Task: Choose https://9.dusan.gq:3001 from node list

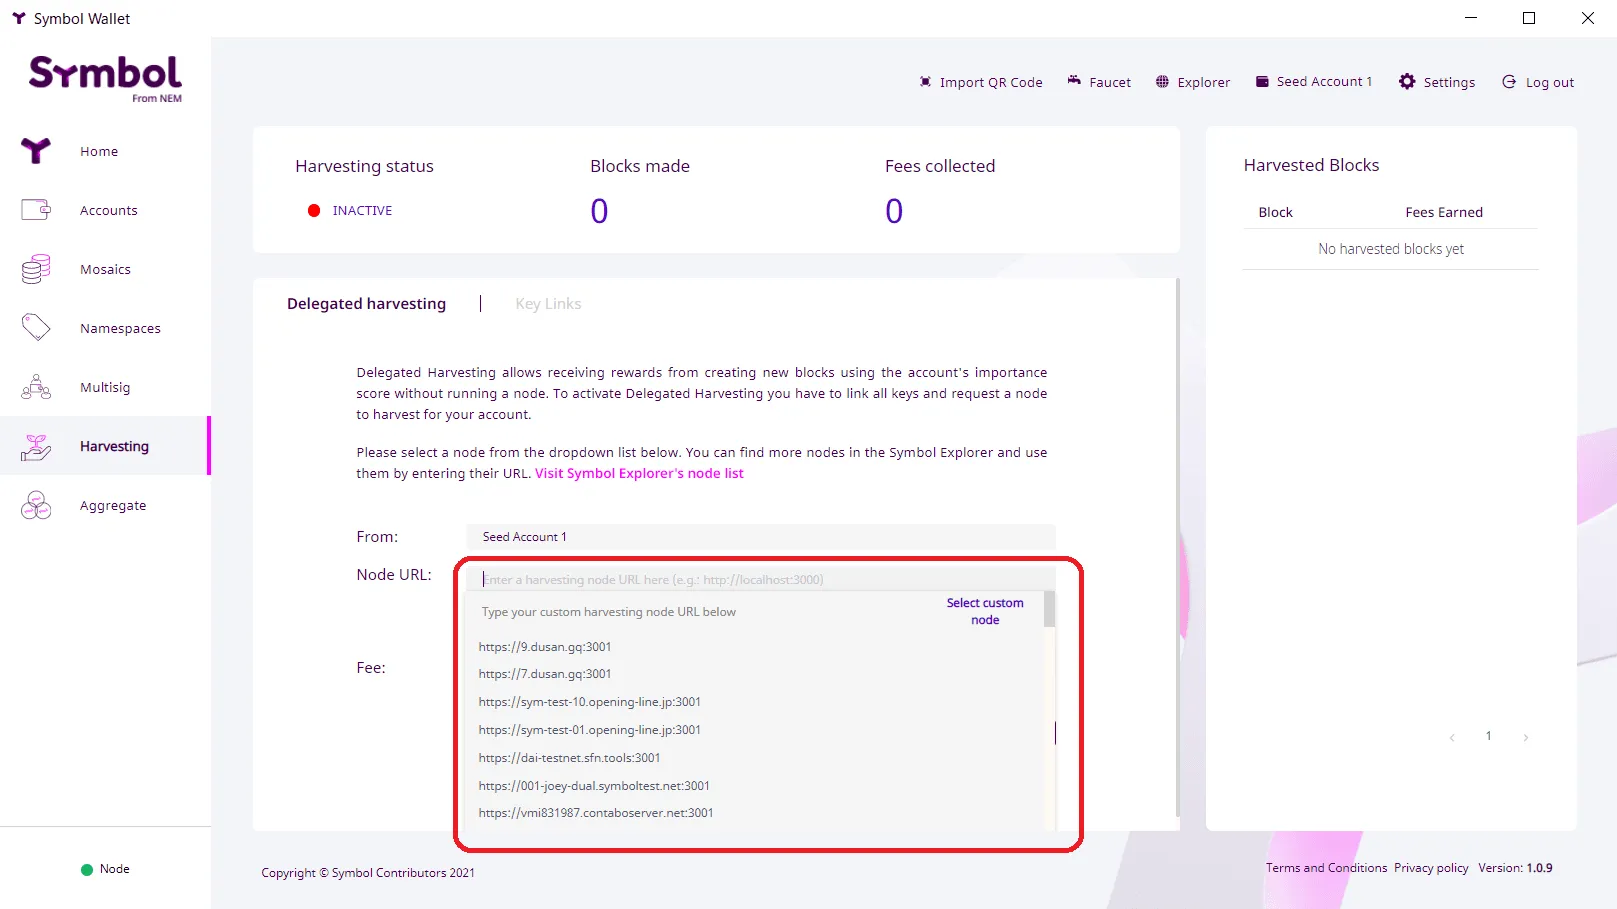Action: [x=545, y=647]
